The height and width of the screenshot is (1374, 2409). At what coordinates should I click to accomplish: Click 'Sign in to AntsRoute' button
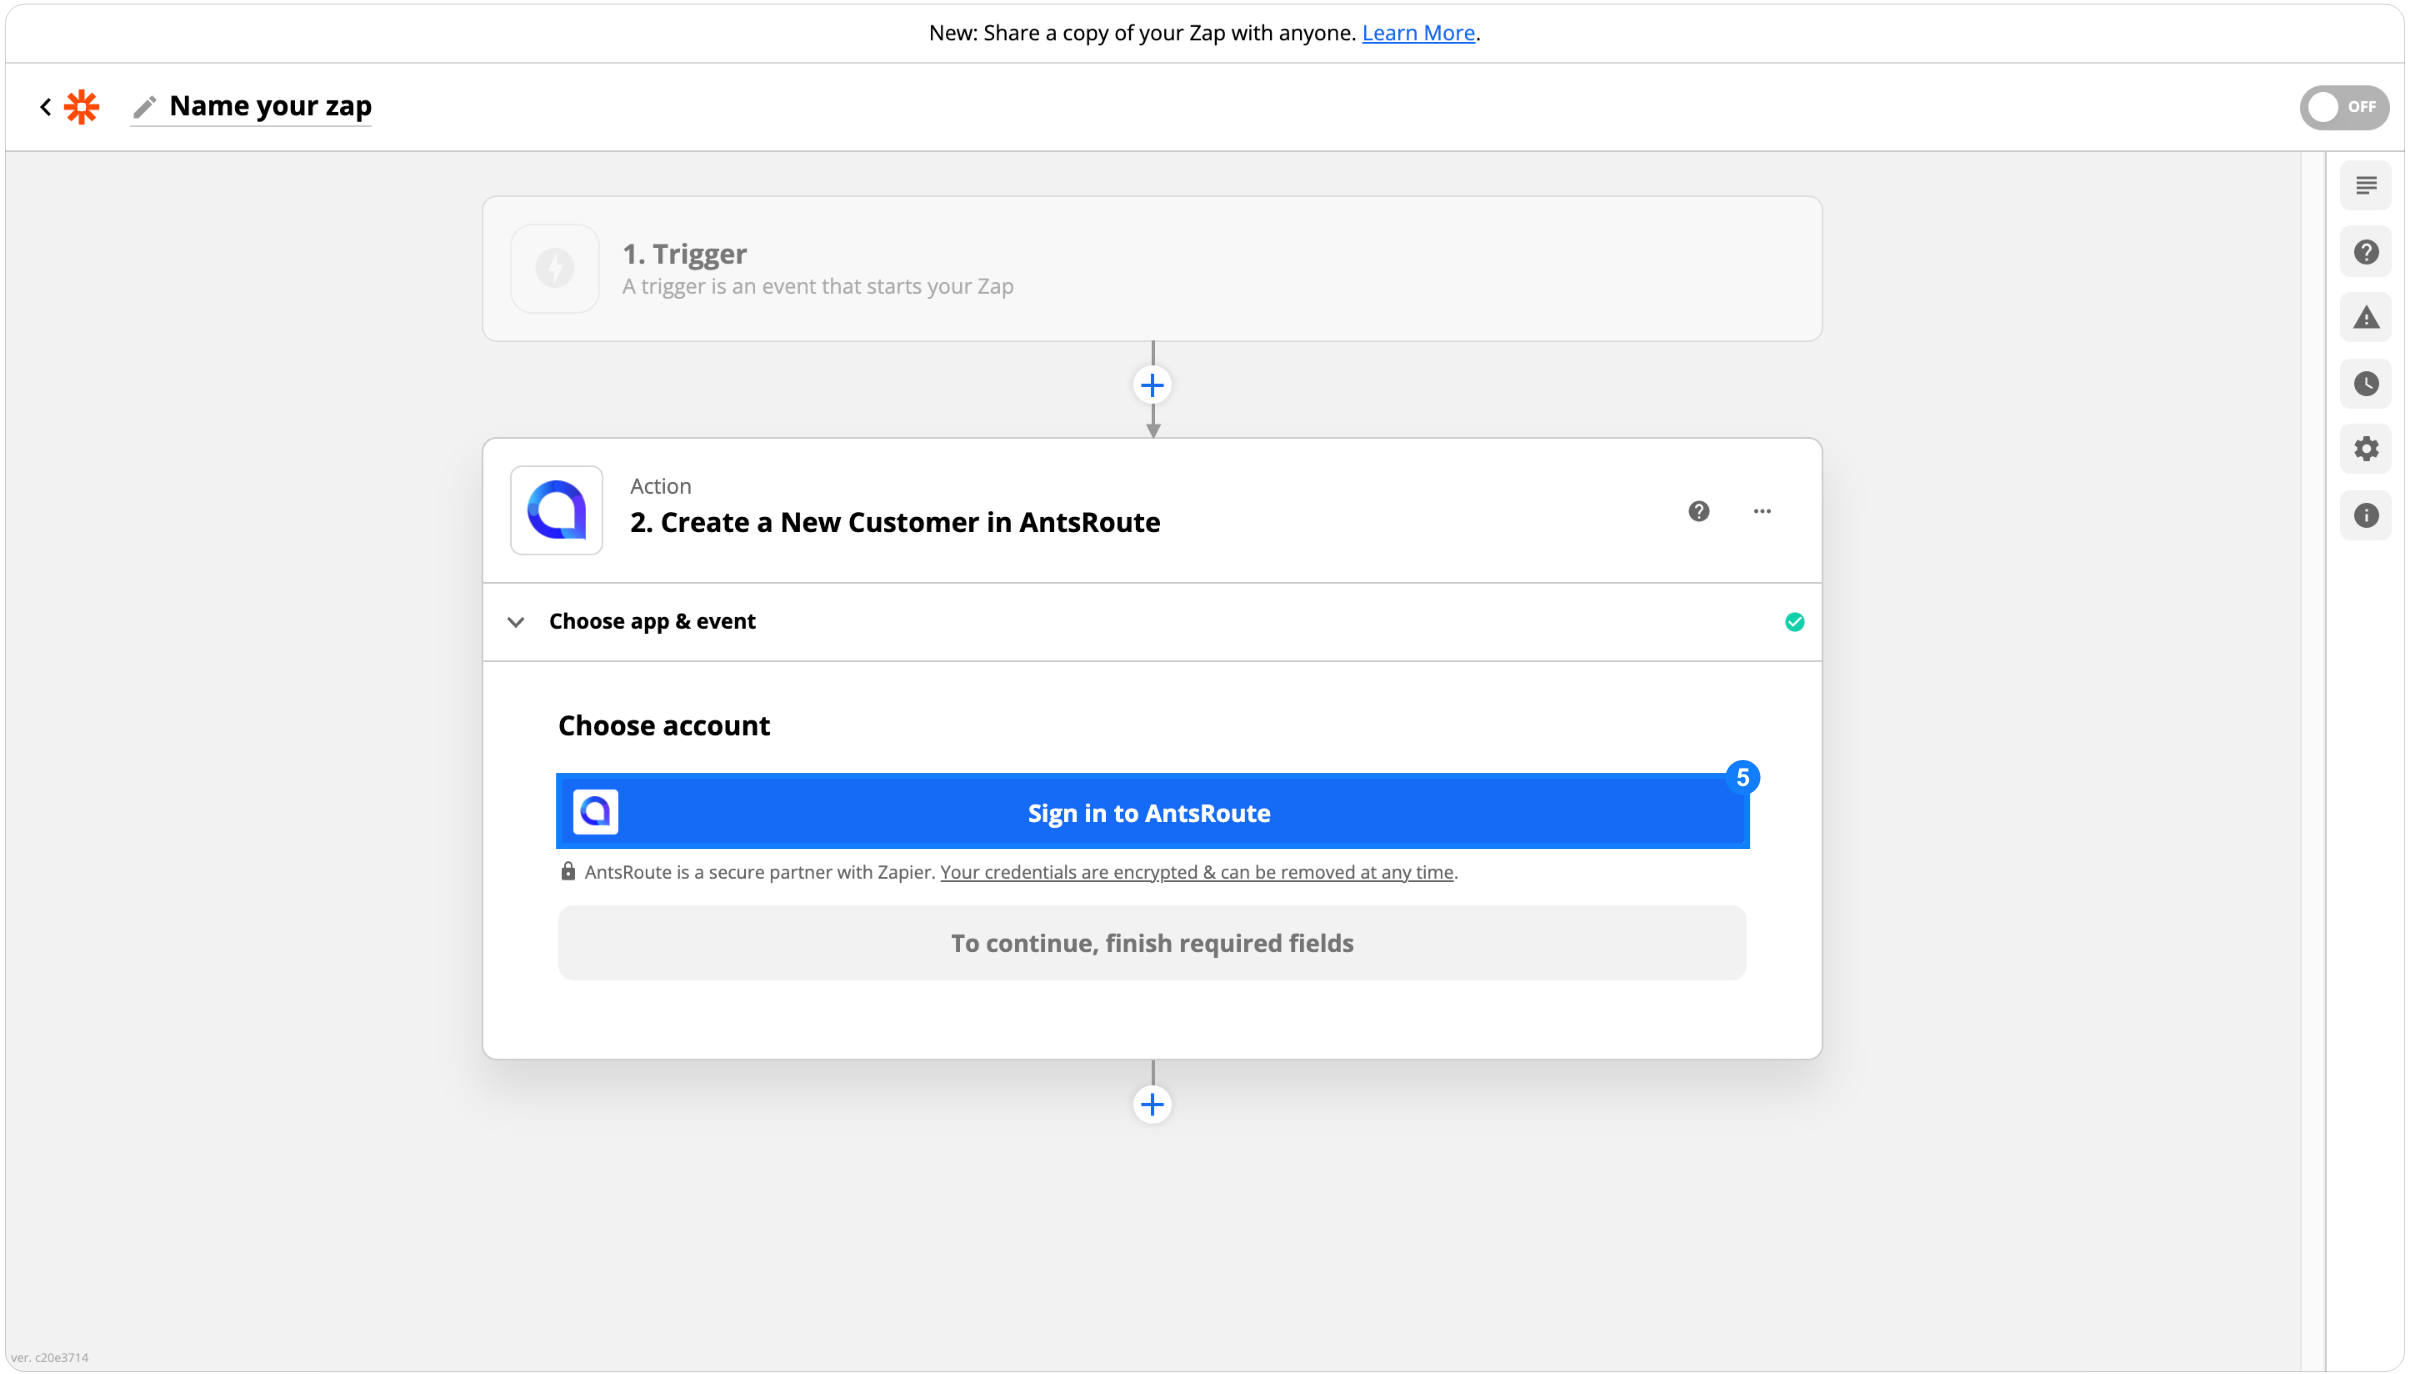[1152, 812]
